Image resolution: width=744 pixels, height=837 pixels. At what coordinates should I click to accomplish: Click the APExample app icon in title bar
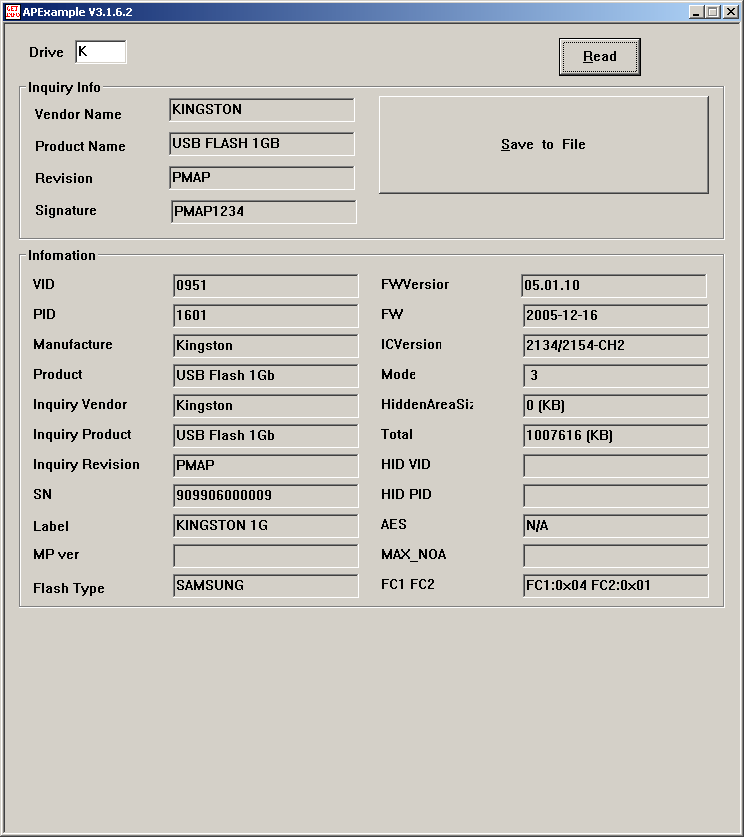tap(12, 11)
